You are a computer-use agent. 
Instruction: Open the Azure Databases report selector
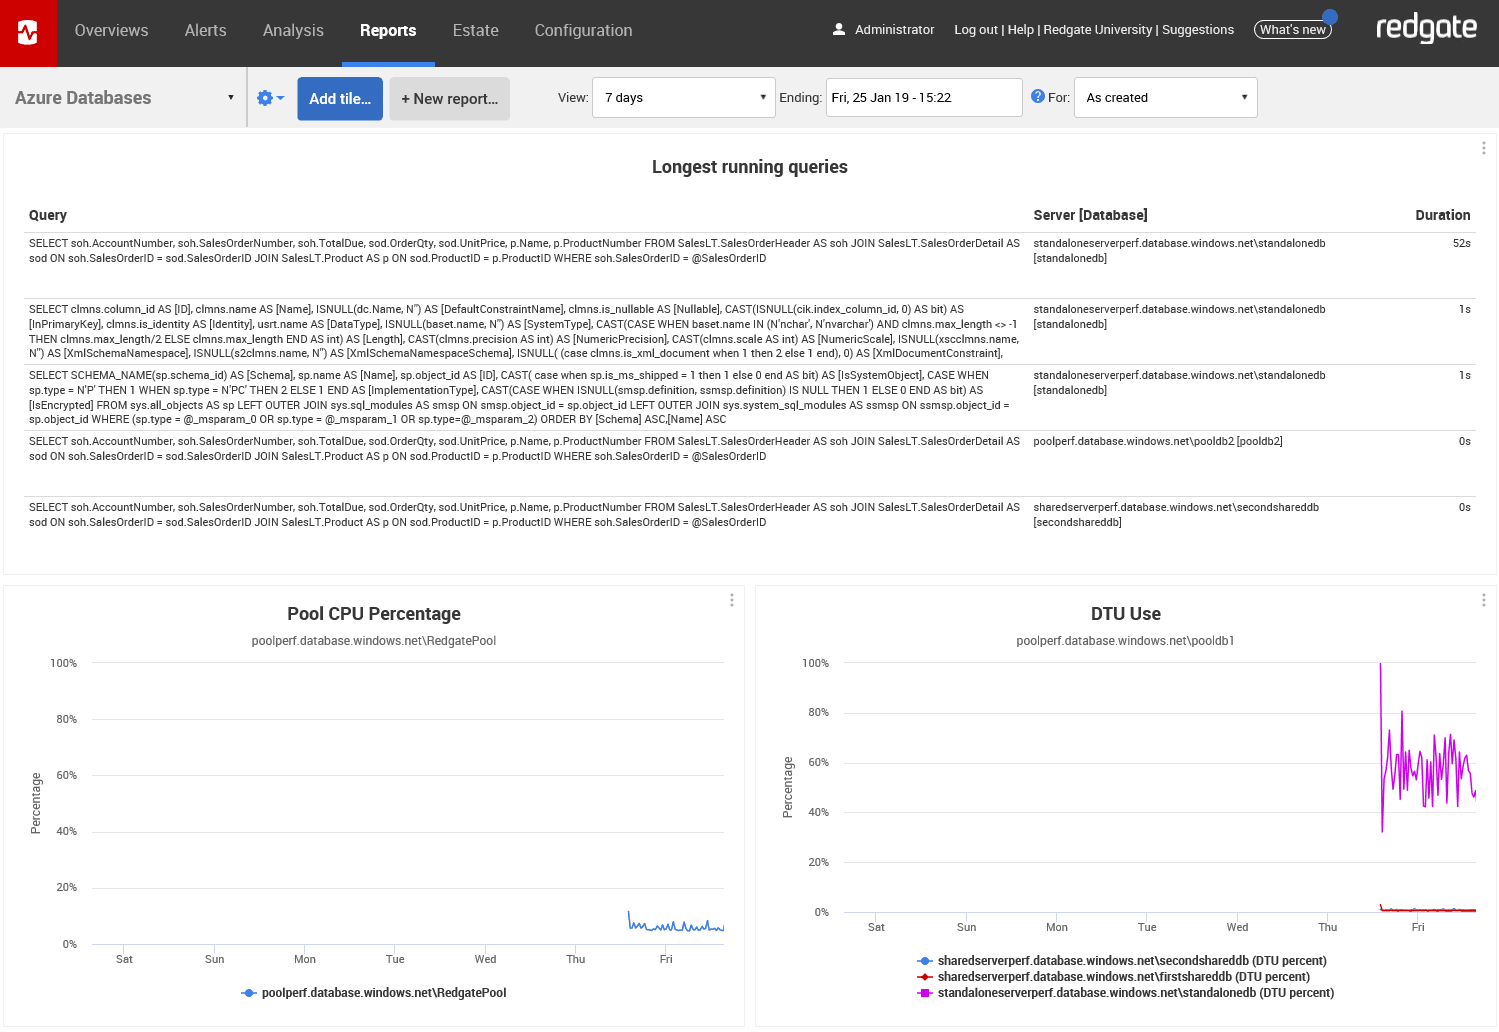tap(122, 97)
